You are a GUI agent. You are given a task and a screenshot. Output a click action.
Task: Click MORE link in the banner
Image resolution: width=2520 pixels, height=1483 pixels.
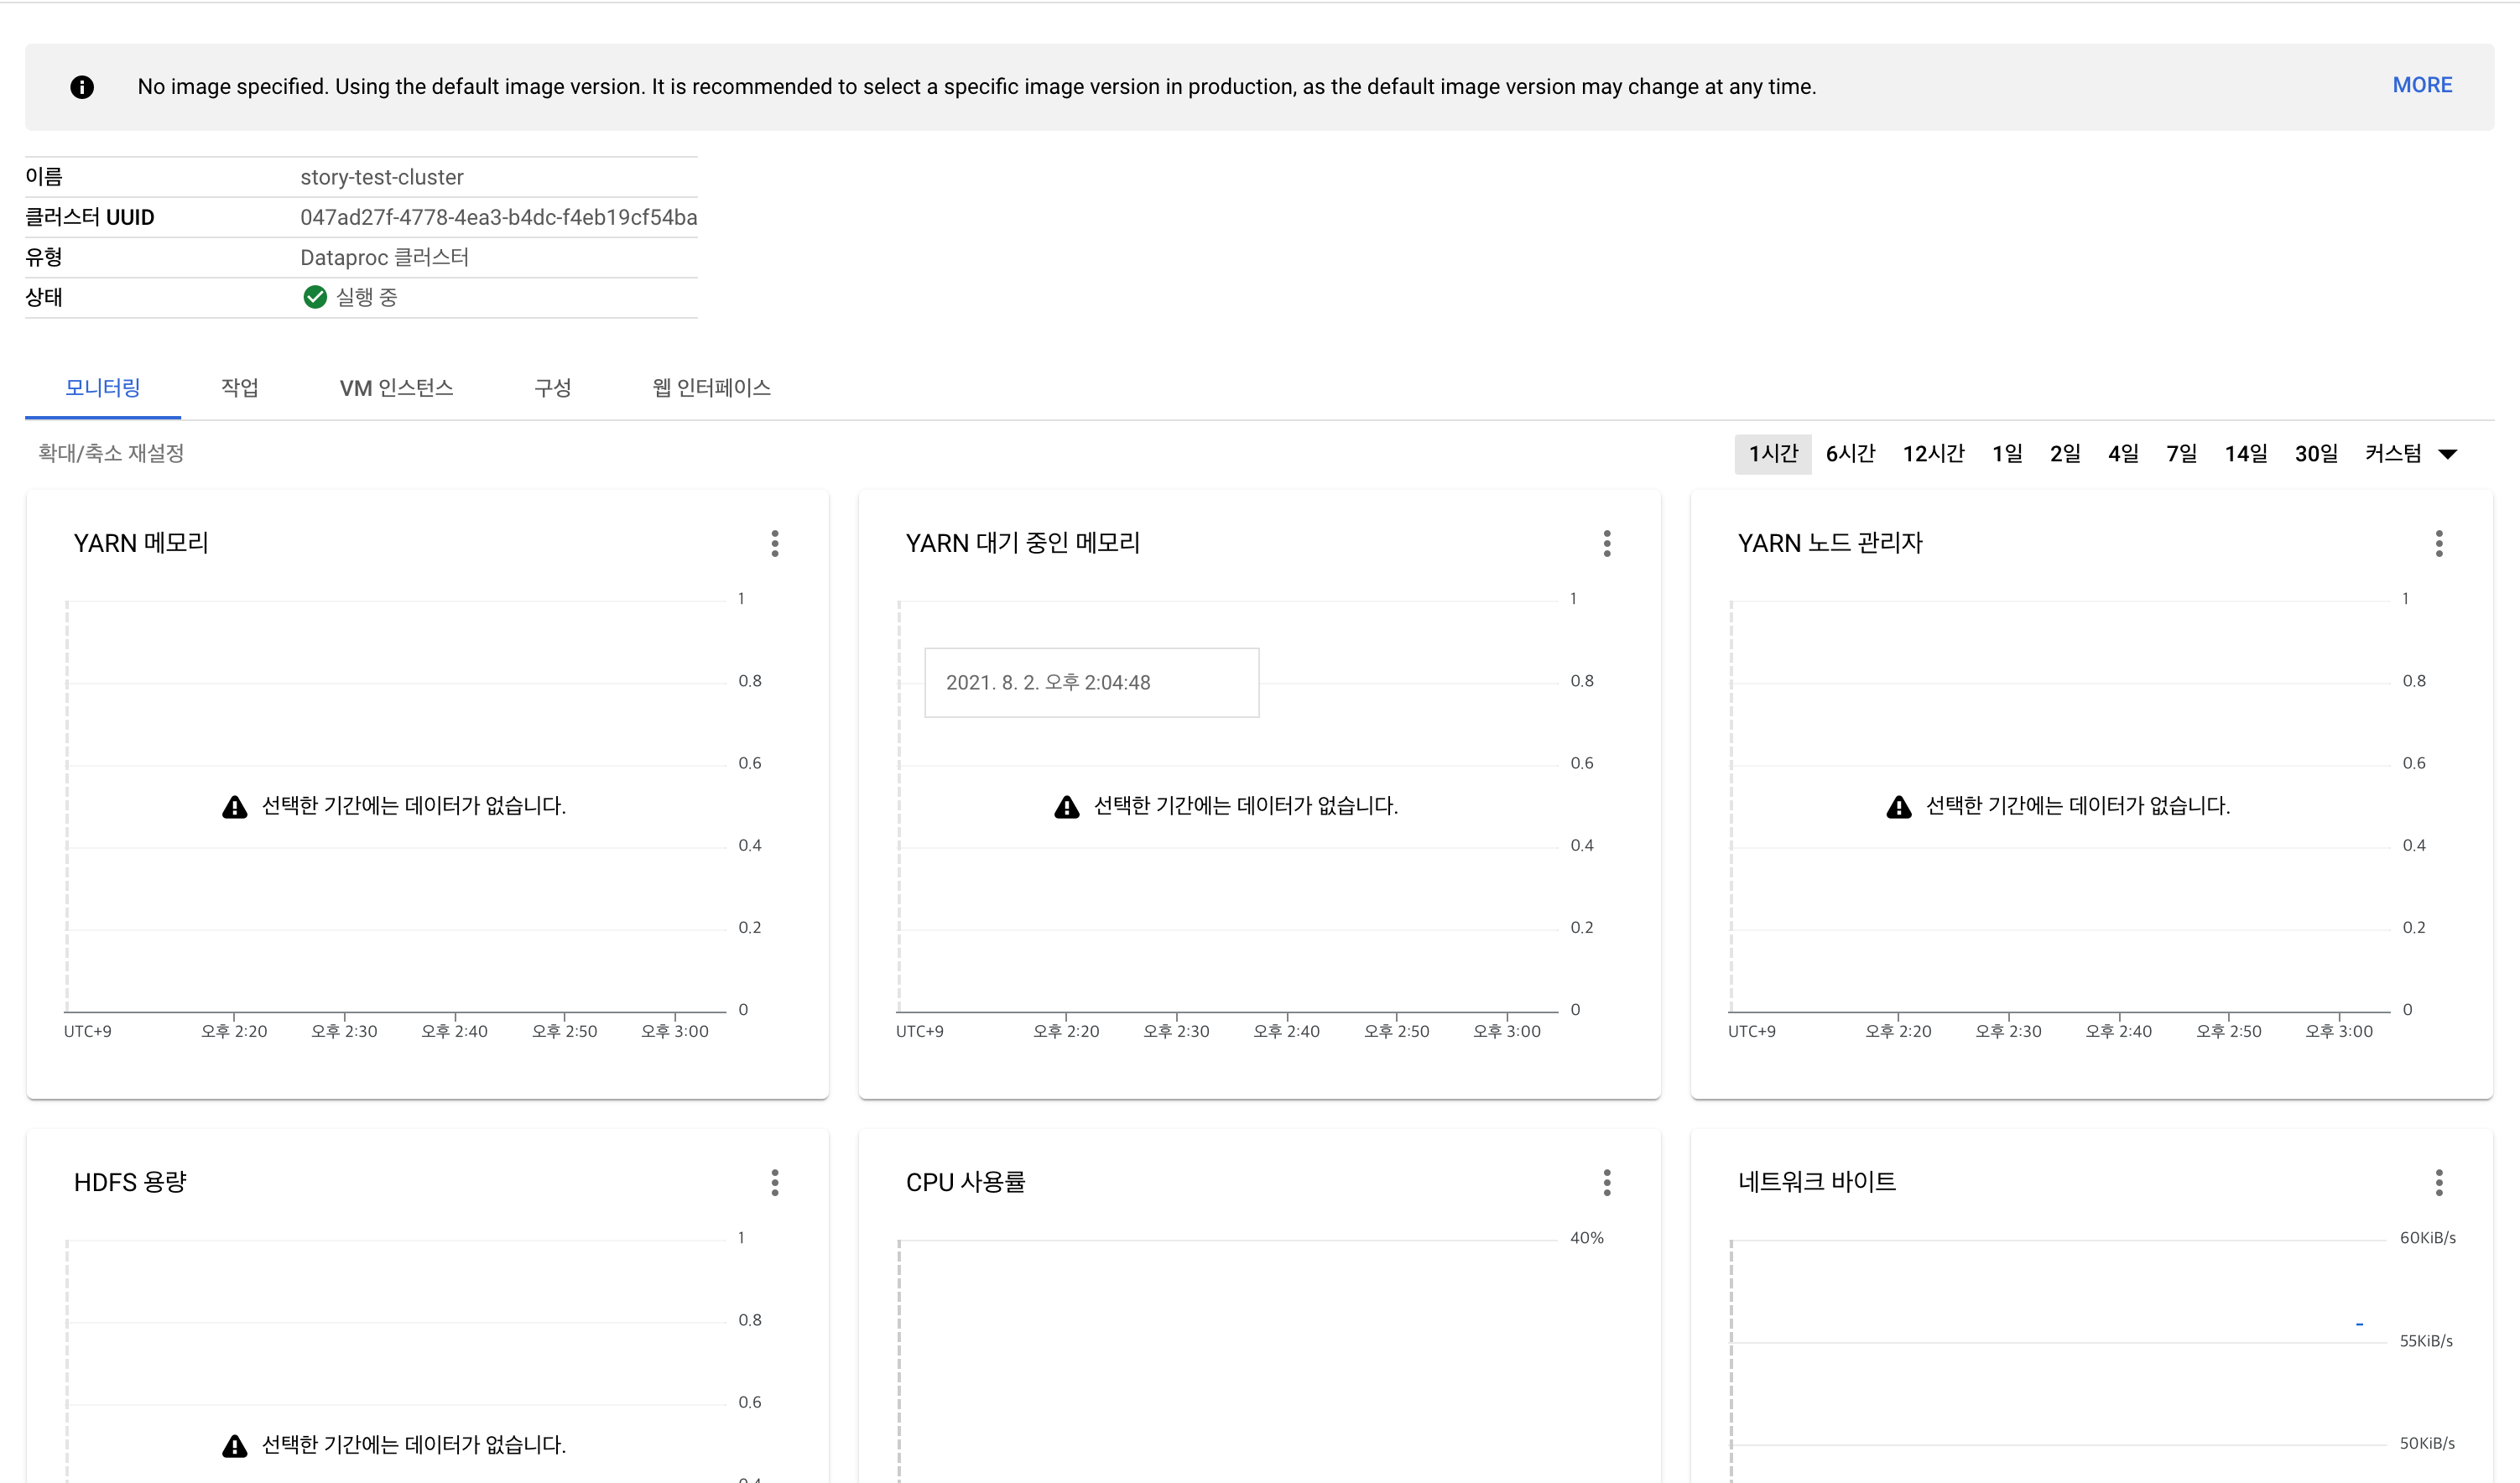coord(2421,86)
